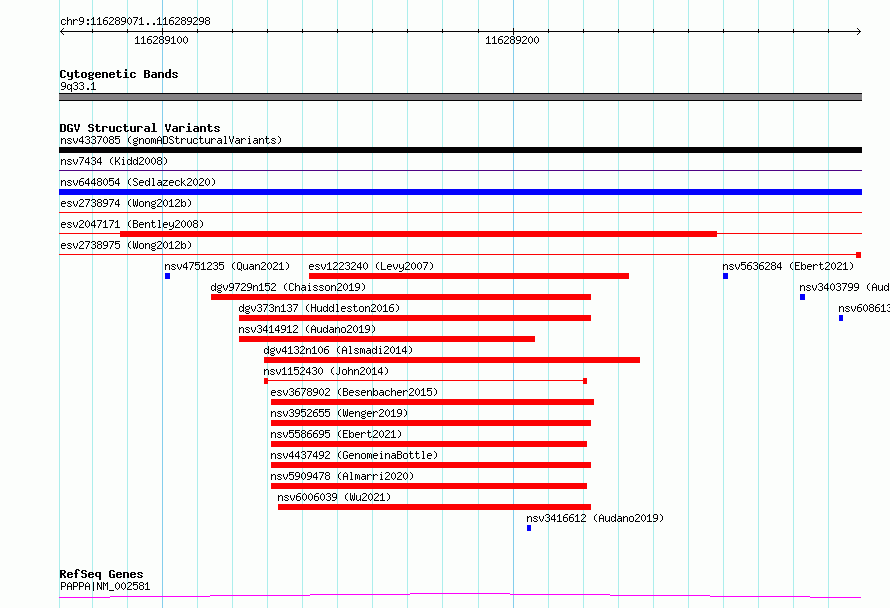Select the red Bentley2008 variant bar
This screenshot has height=608, width=890.
418,234
